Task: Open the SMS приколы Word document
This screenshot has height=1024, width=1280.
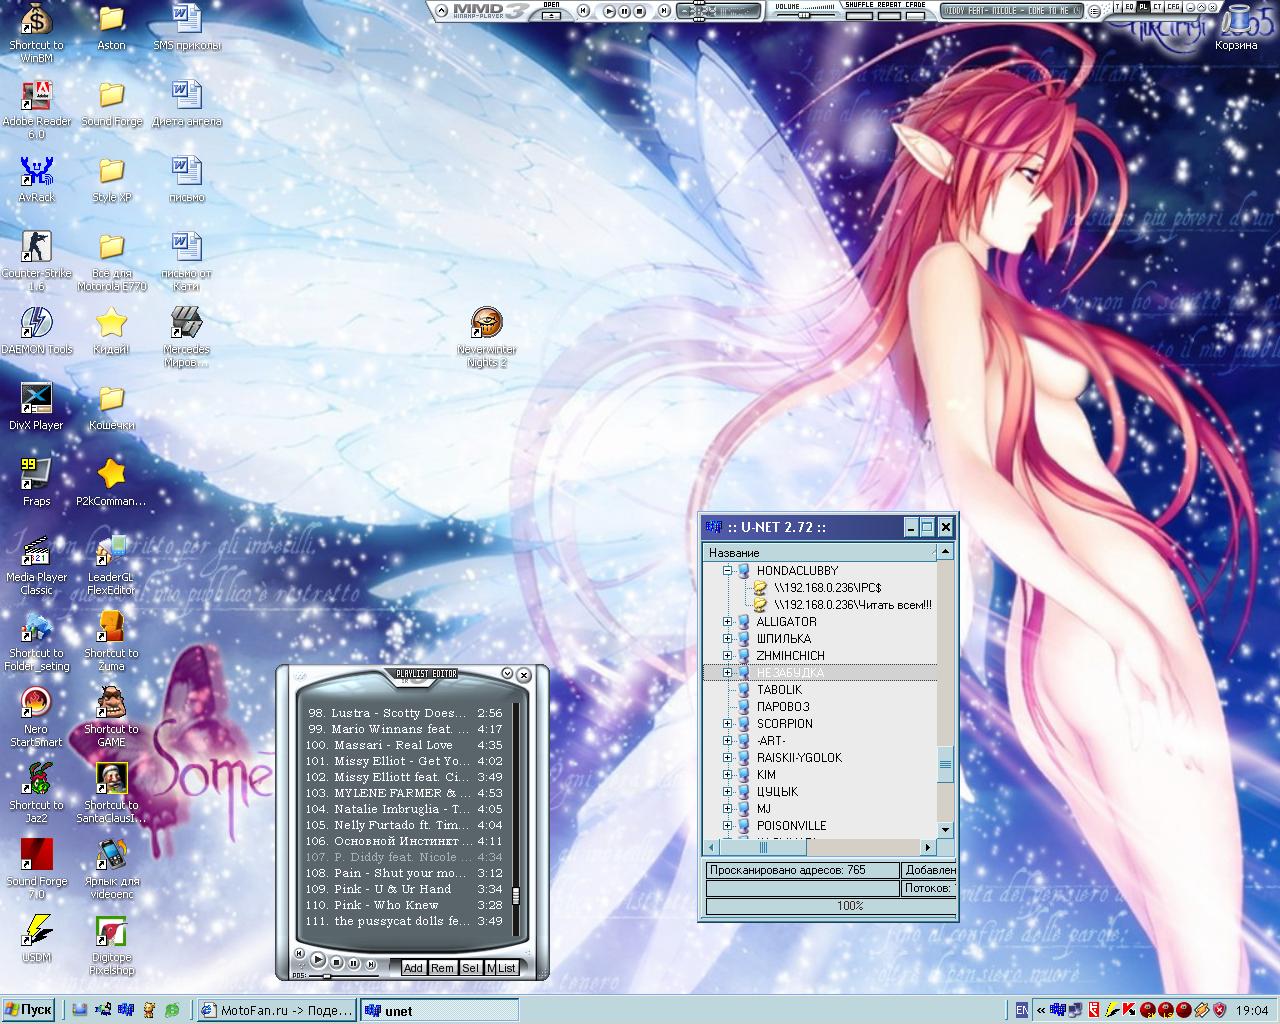Action: click(187, 27)
